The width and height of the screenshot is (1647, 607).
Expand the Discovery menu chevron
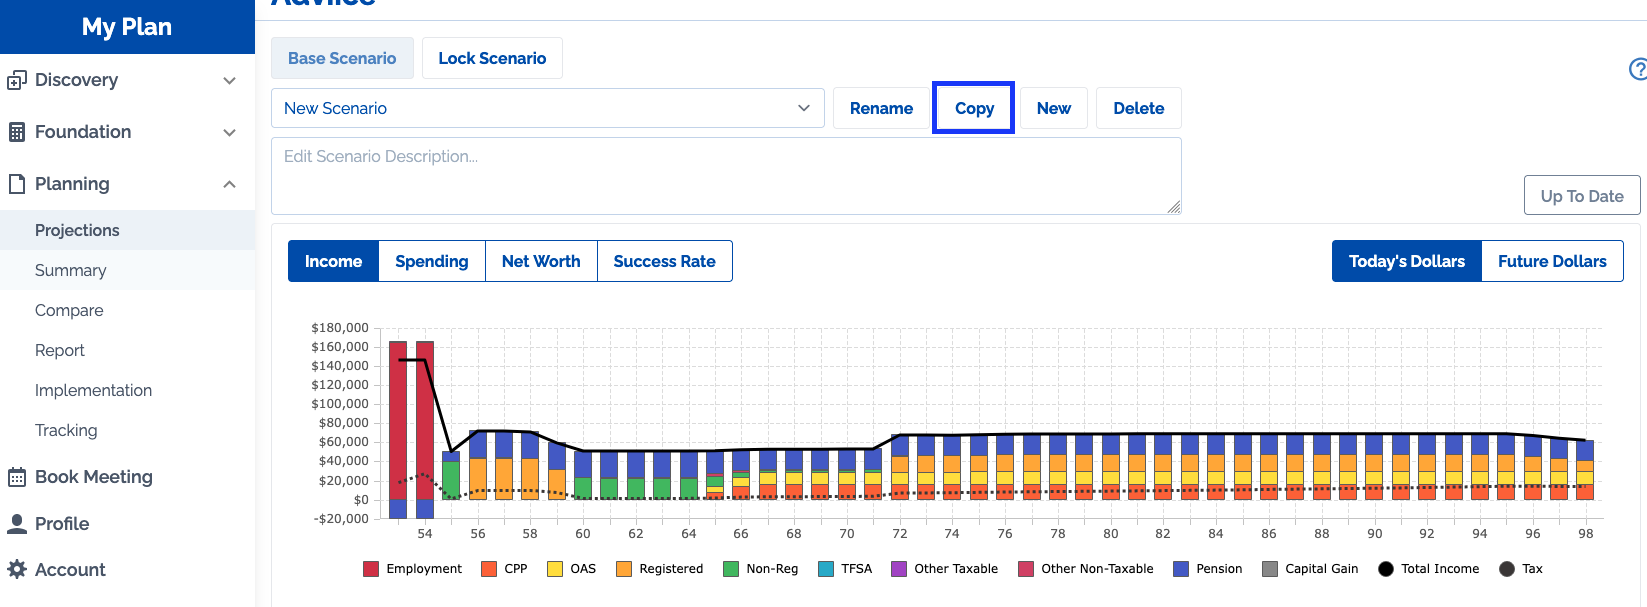coord(229,80)
